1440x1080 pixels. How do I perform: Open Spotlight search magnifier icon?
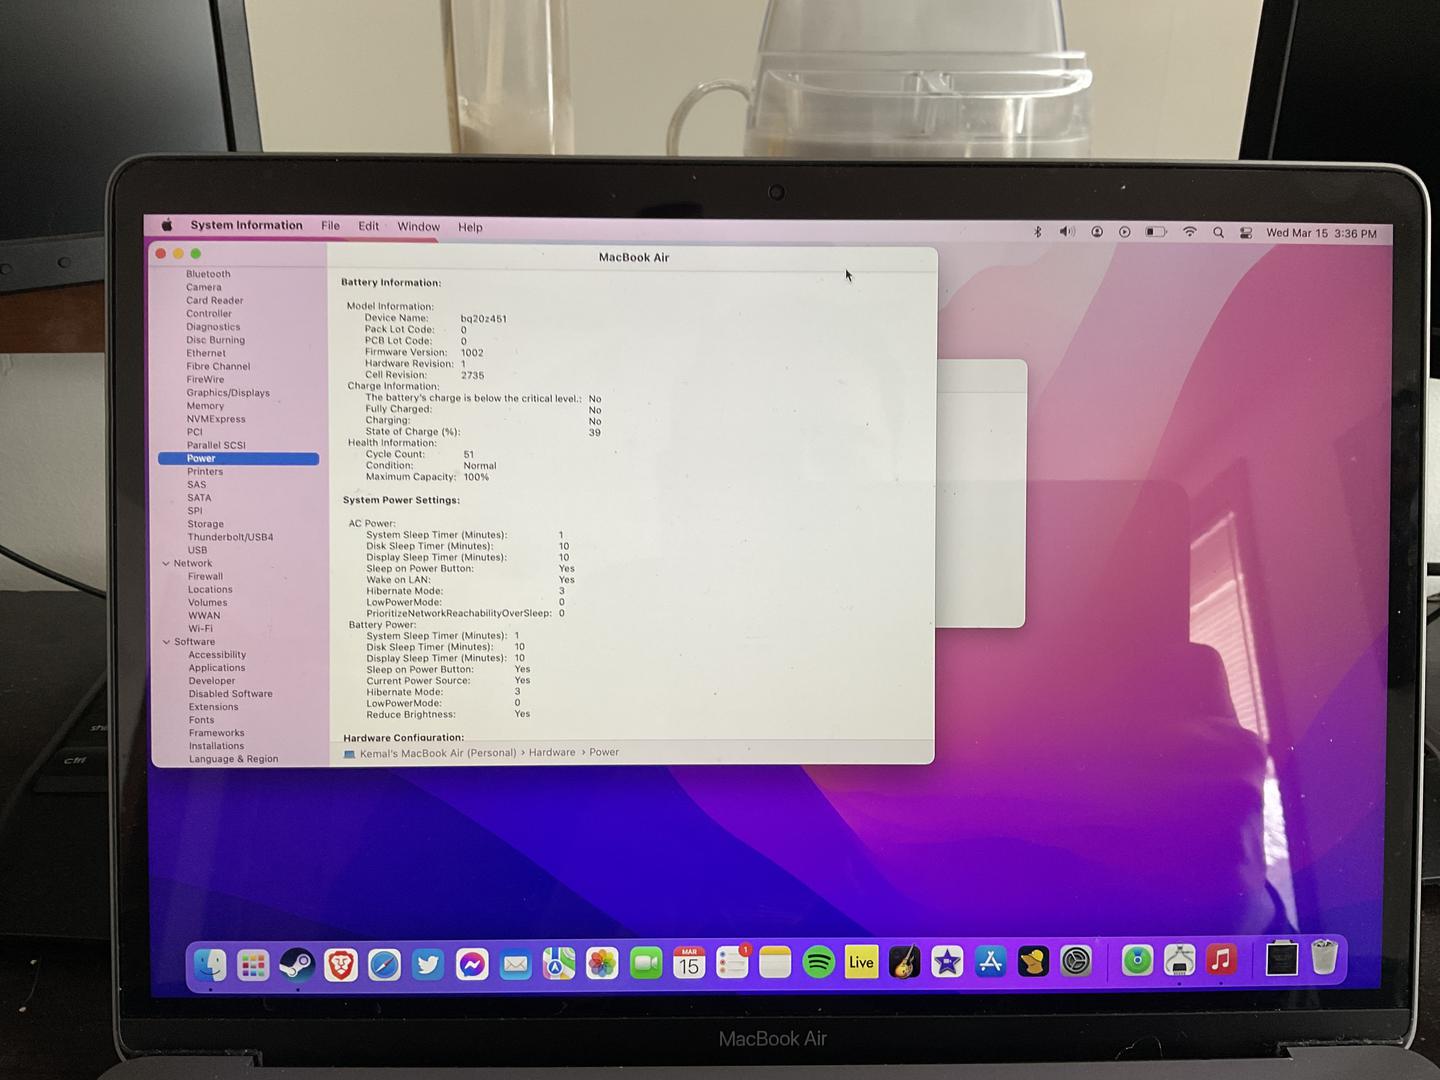[x=1218, y=233]
